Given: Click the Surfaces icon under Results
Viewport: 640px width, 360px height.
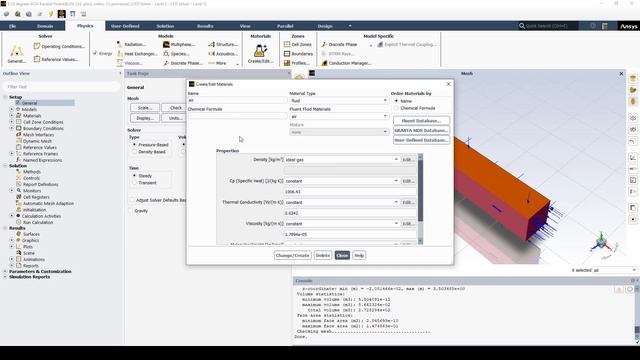Looking at the screenshot, I should click(x=18, y=234).
